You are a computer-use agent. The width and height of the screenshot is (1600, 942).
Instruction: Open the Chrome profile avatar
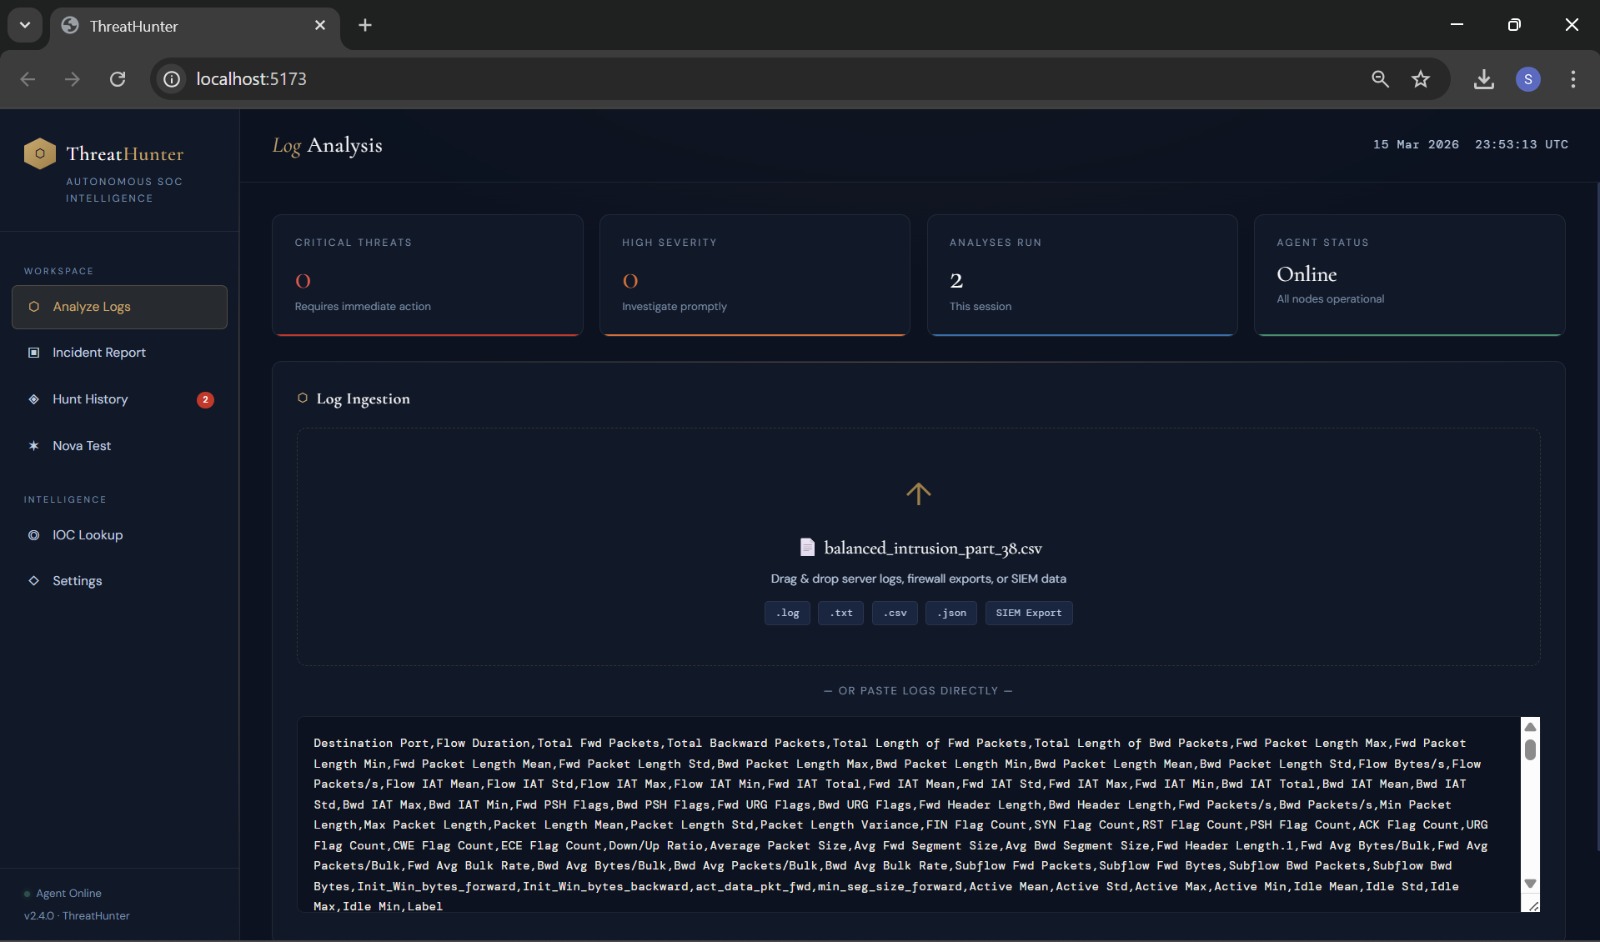coord(1528,79)
